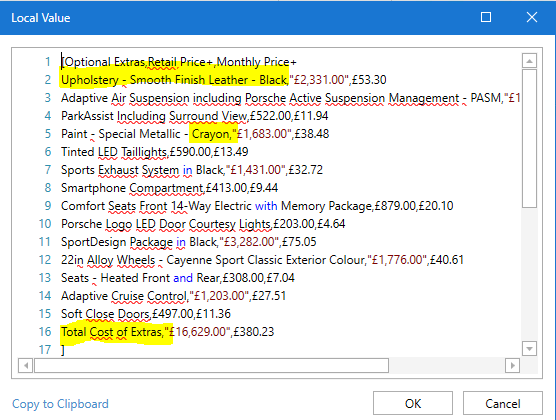556x420 pixels.
Task: Click the horizontal scrollbar right arrow
Action: [512, 365]
